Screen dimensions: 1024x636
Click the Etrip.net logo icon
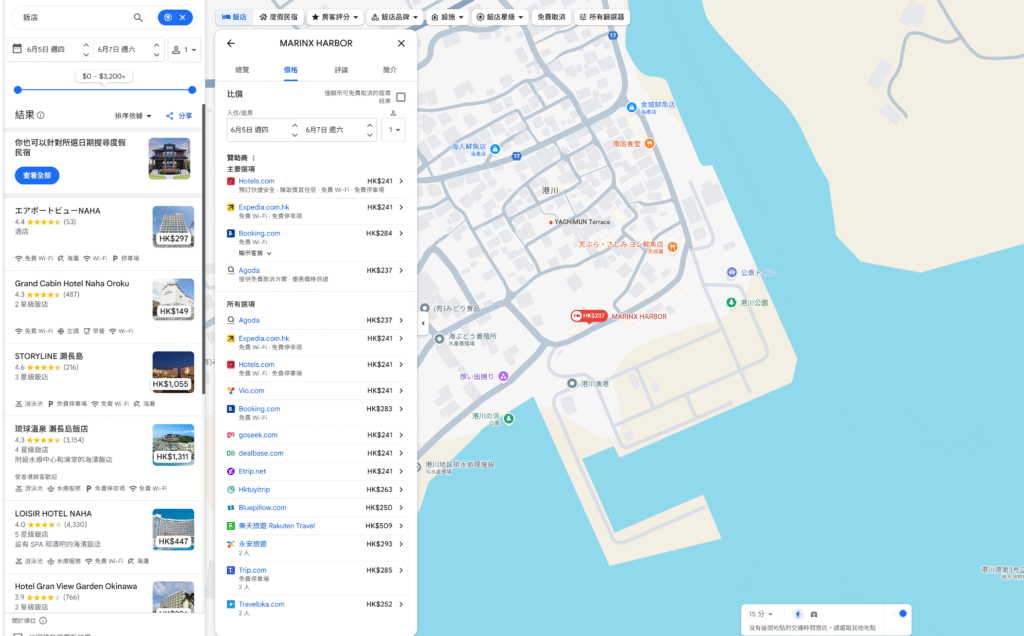231,471
